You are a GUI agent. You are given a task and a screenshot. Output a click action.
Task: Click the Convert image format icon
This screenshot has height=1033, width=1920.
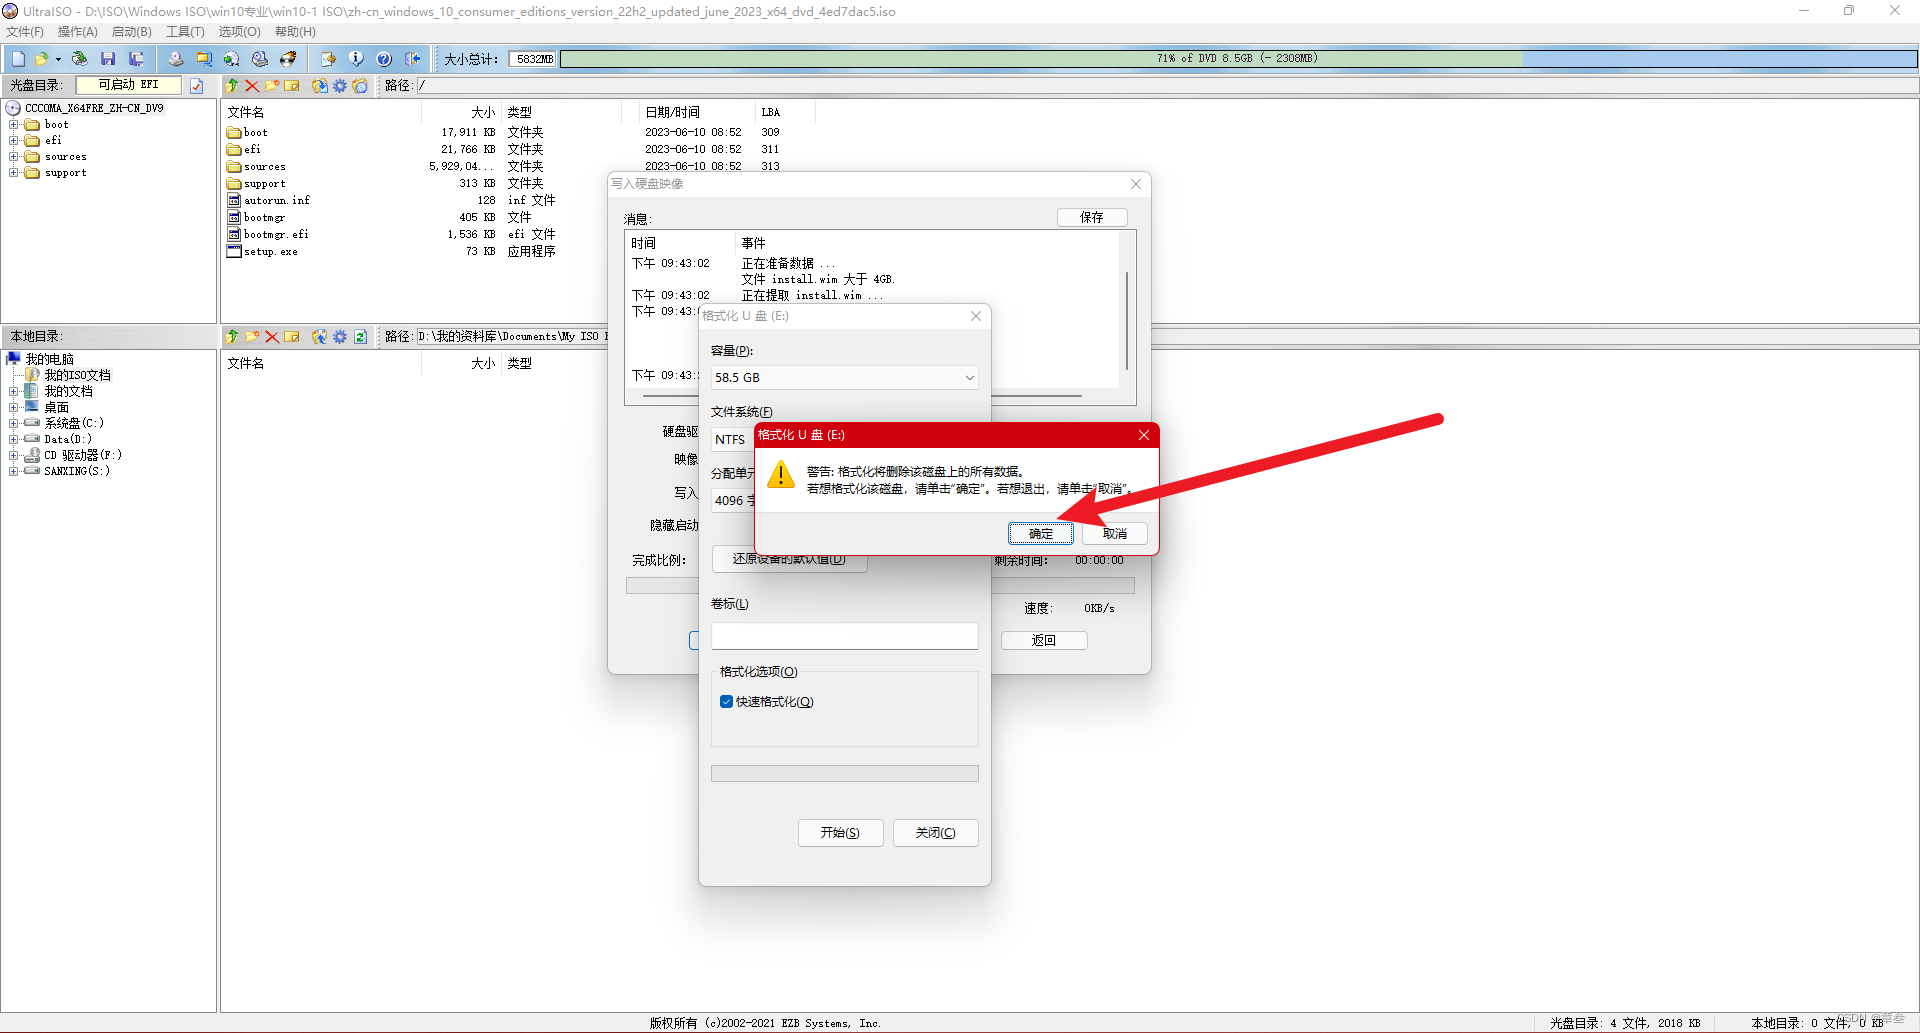tap(203, 59)
